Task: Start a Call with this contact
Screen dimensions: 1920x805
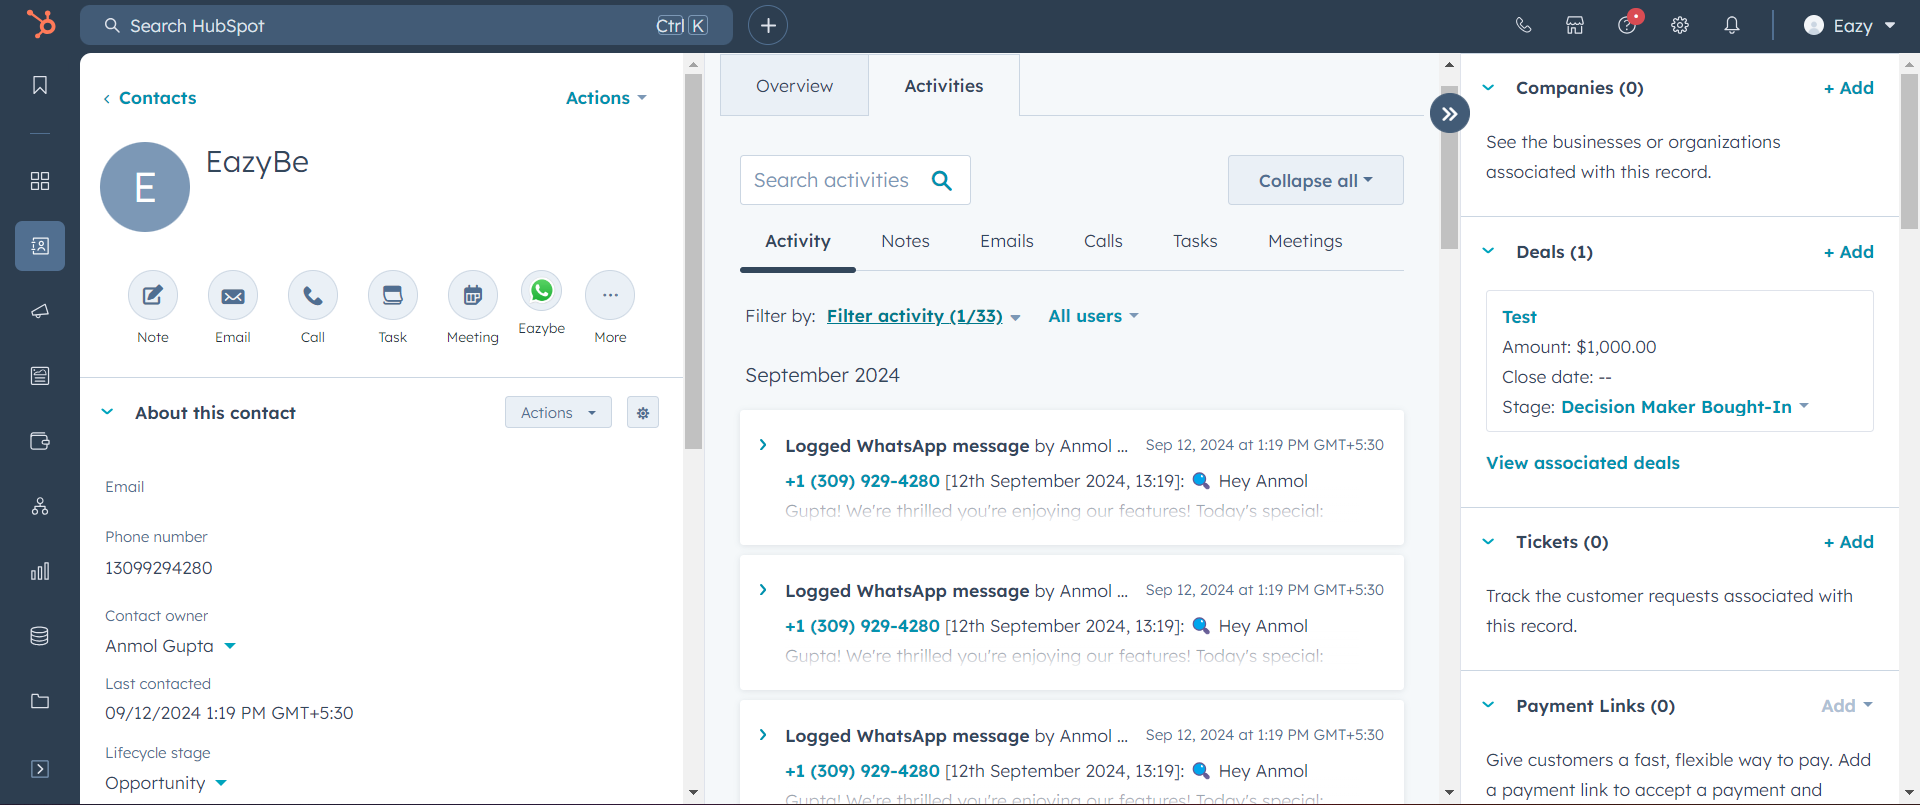Action: 313,295
